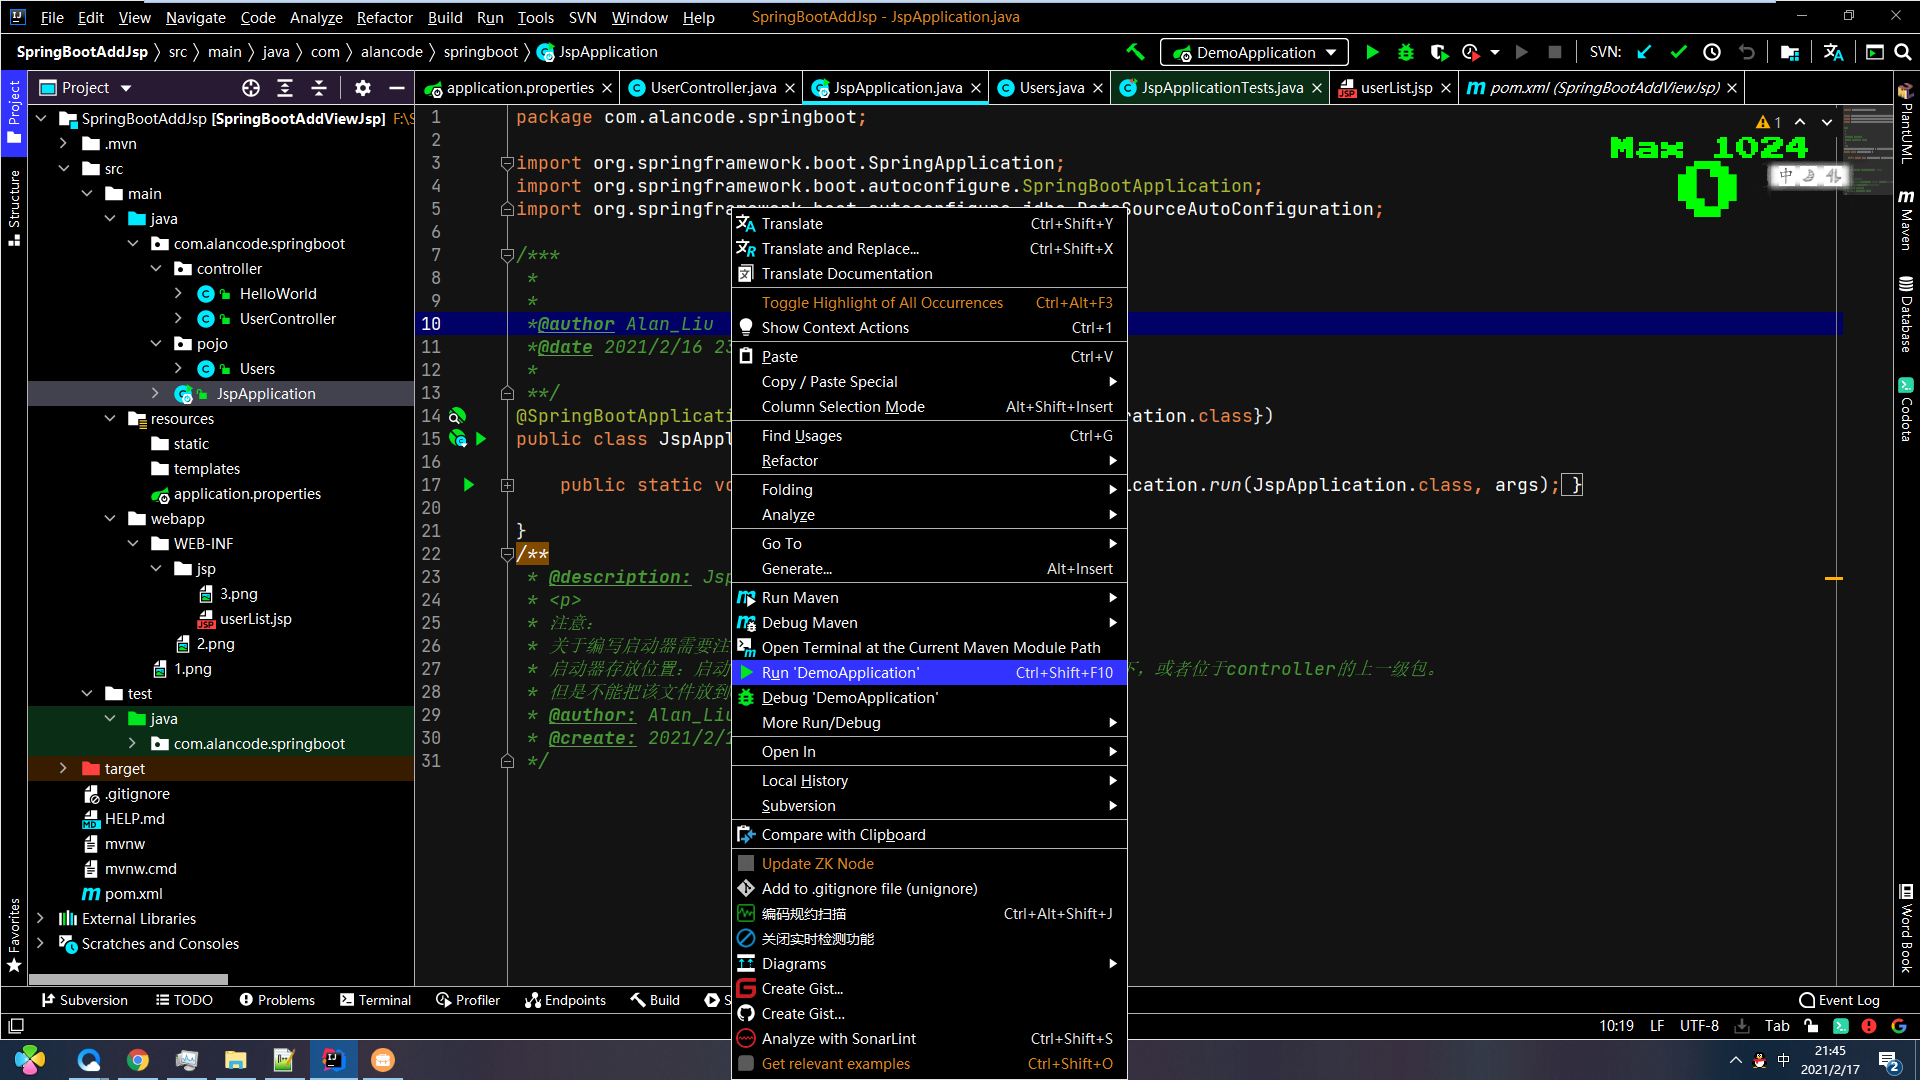Image resolution: width=1920 pixels, height=1080 pixels.
Task: Open the Problems tool window
Action: (277, 1000)
